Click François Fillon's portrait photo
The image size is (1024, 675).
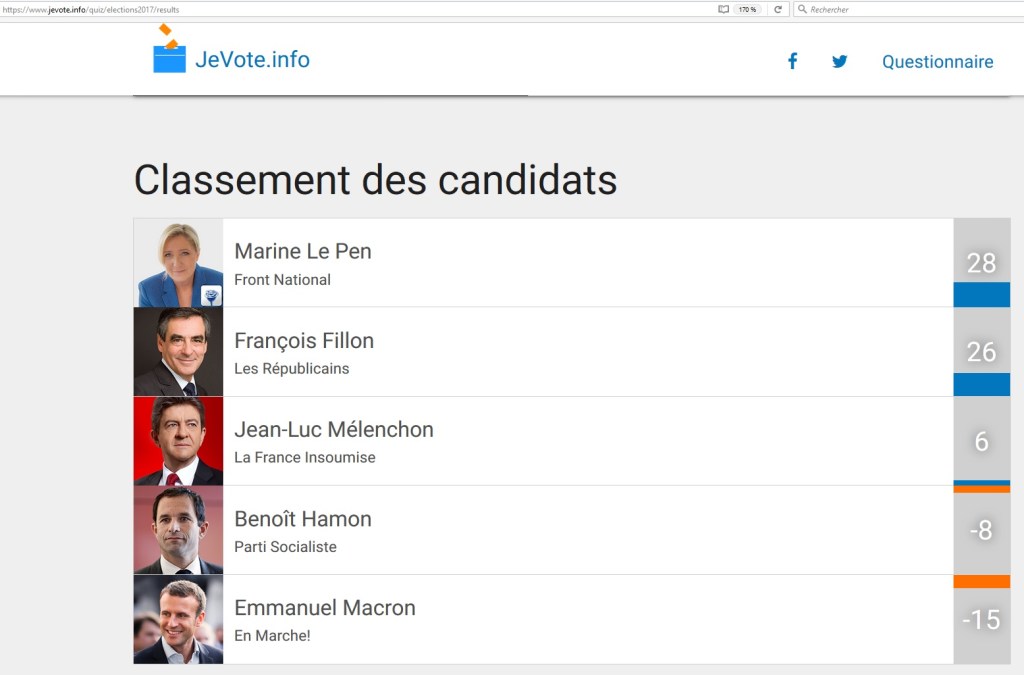[177, 351]
